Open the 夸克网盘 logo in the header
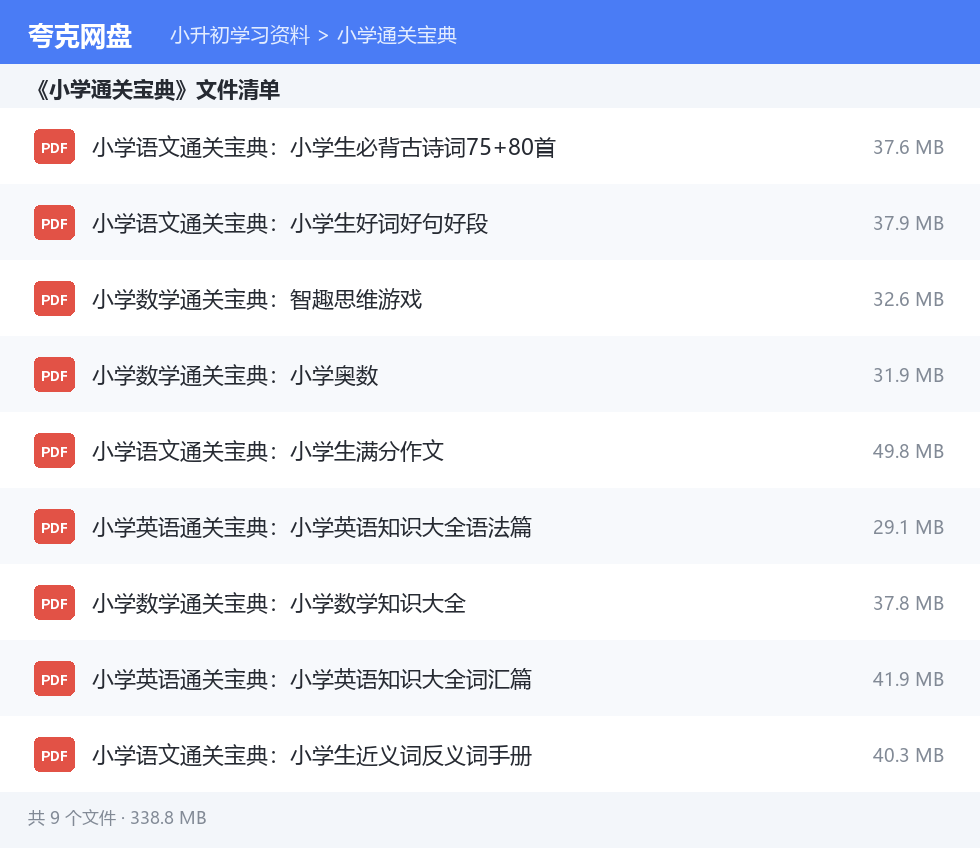 pos(80,36)
